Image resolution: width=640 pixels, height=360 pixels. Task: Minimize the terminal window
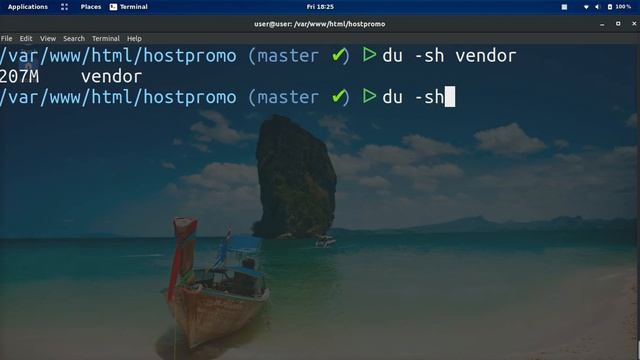pos(602,24)
